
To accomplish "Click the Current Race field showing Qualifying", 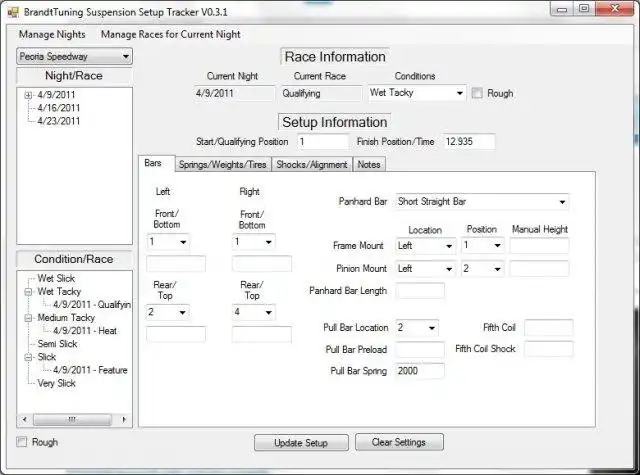I will [x=321, y=93].
